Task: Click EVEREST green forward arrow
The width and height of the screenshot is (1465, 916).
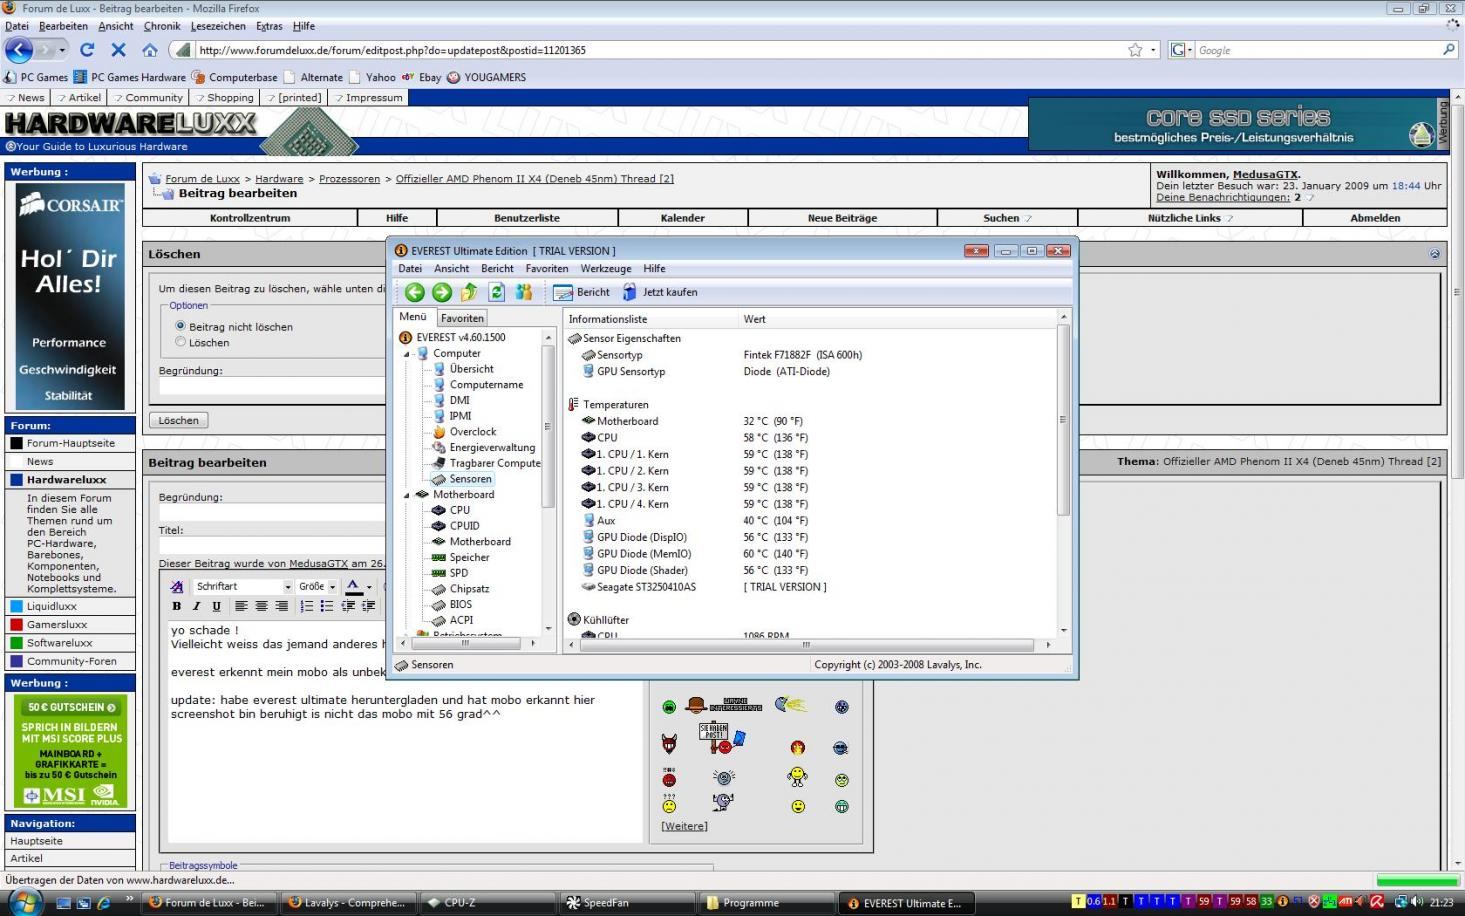Action: point(442,292)
